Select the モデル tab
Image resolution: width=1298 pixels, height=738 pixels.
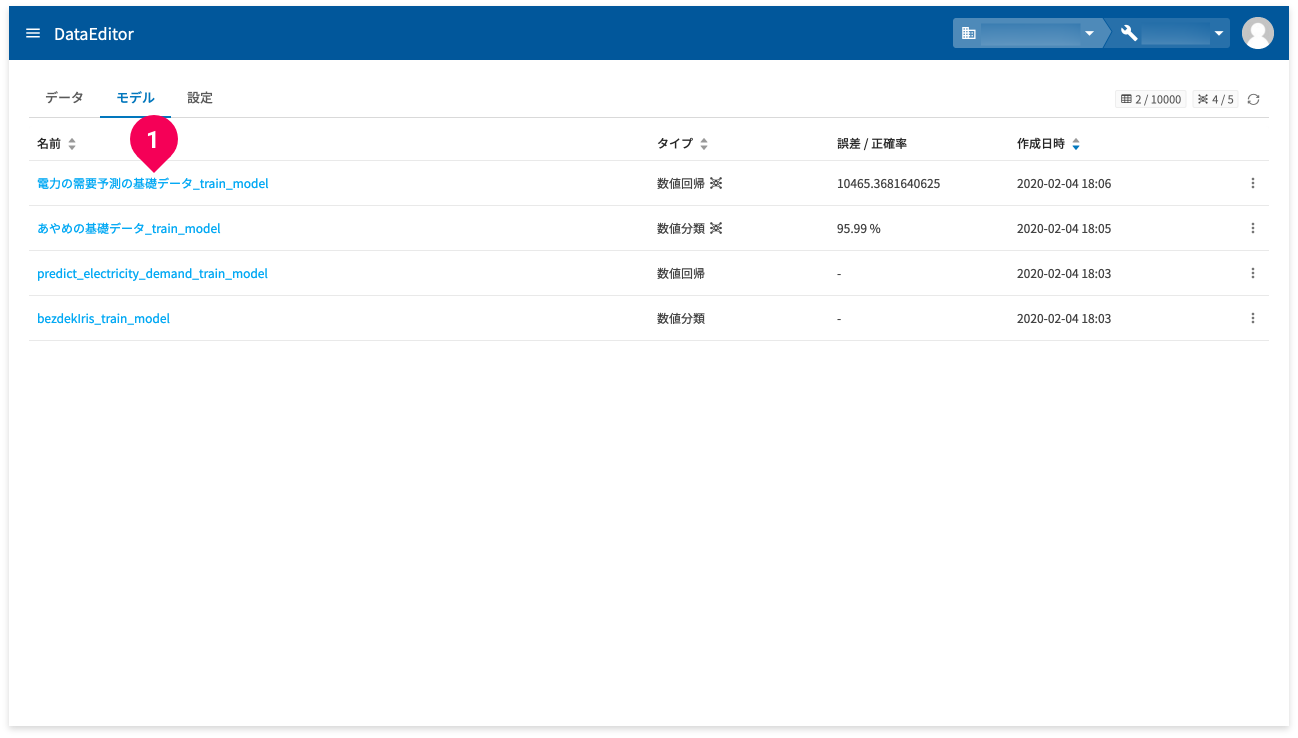[x=135, y=98]
